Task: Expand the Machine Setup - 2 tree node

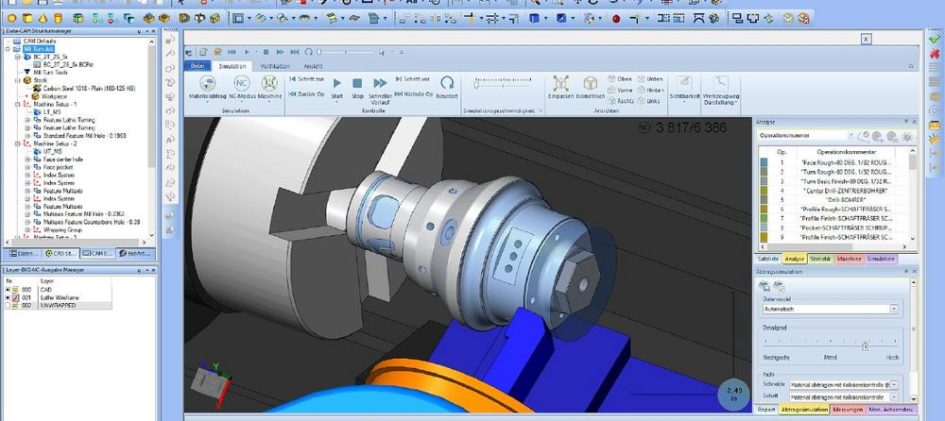Action: (x=17, y=144)
